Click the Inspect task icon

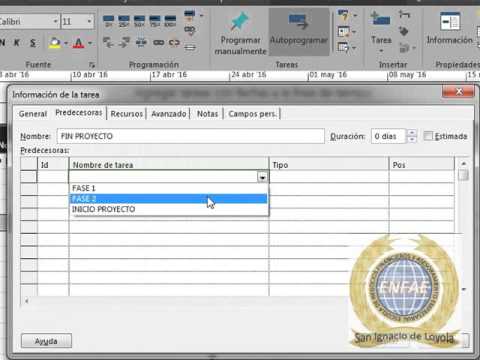pyautogui.click(x=343, y=15)
